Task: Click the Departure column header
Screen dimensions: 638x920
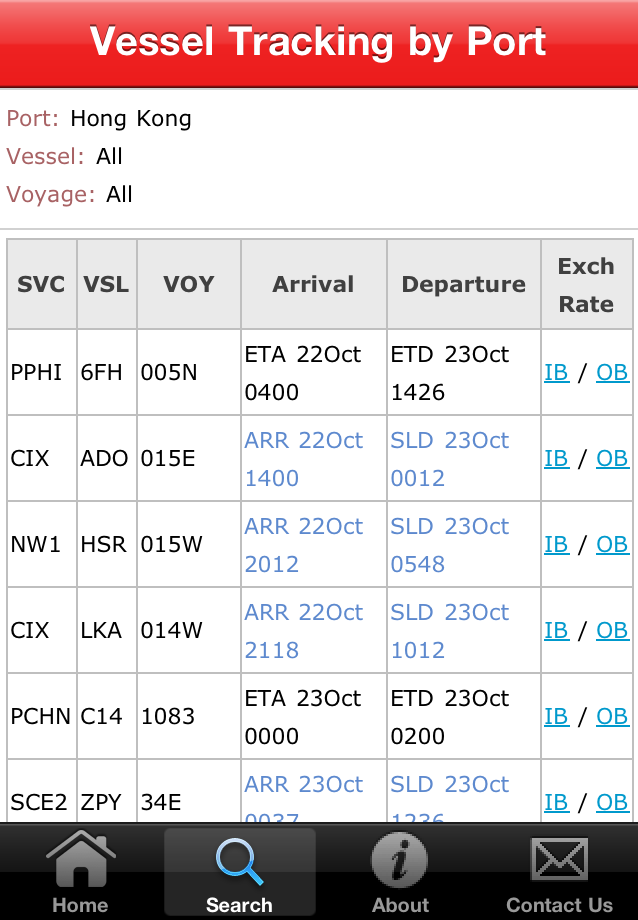Action: [x=463, y=284]
